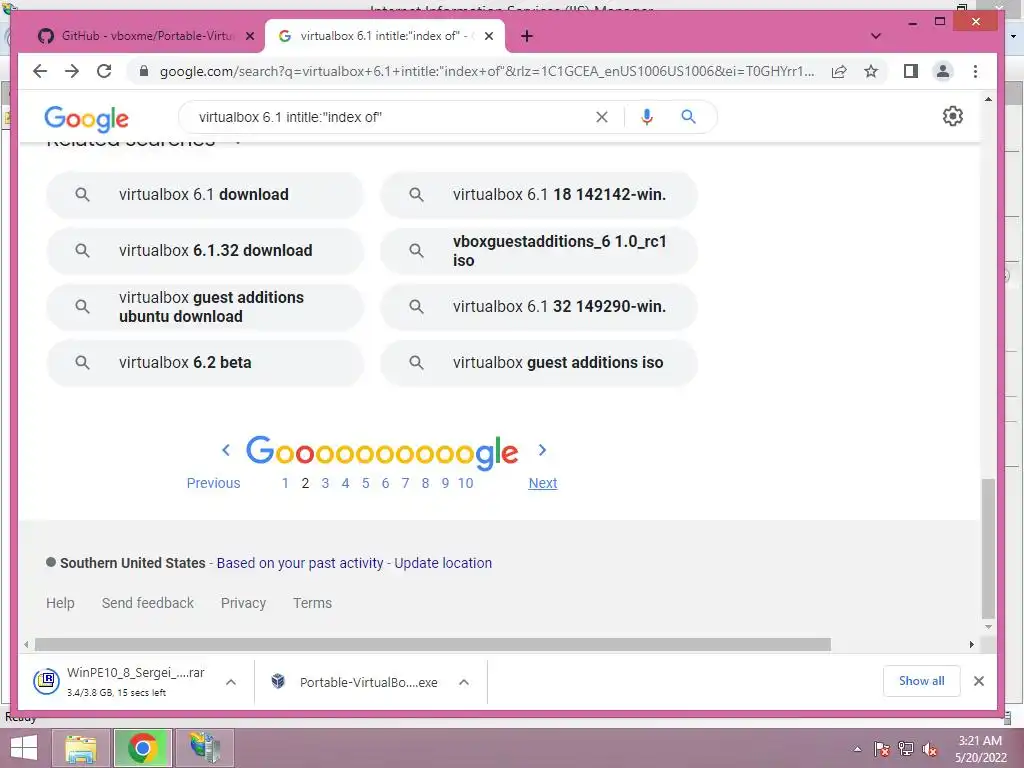Screen dimensions: 1024x768
Task: Show hidden system tray icons
Action: pyautogui.click(x=857, y=750)
